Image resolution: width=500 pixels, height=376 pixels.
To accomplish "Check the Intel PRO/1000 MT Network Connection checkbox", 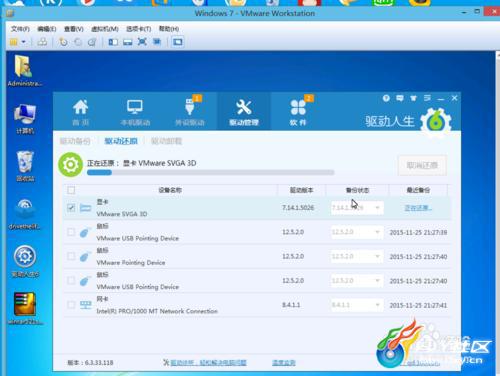I will [71, 305].
